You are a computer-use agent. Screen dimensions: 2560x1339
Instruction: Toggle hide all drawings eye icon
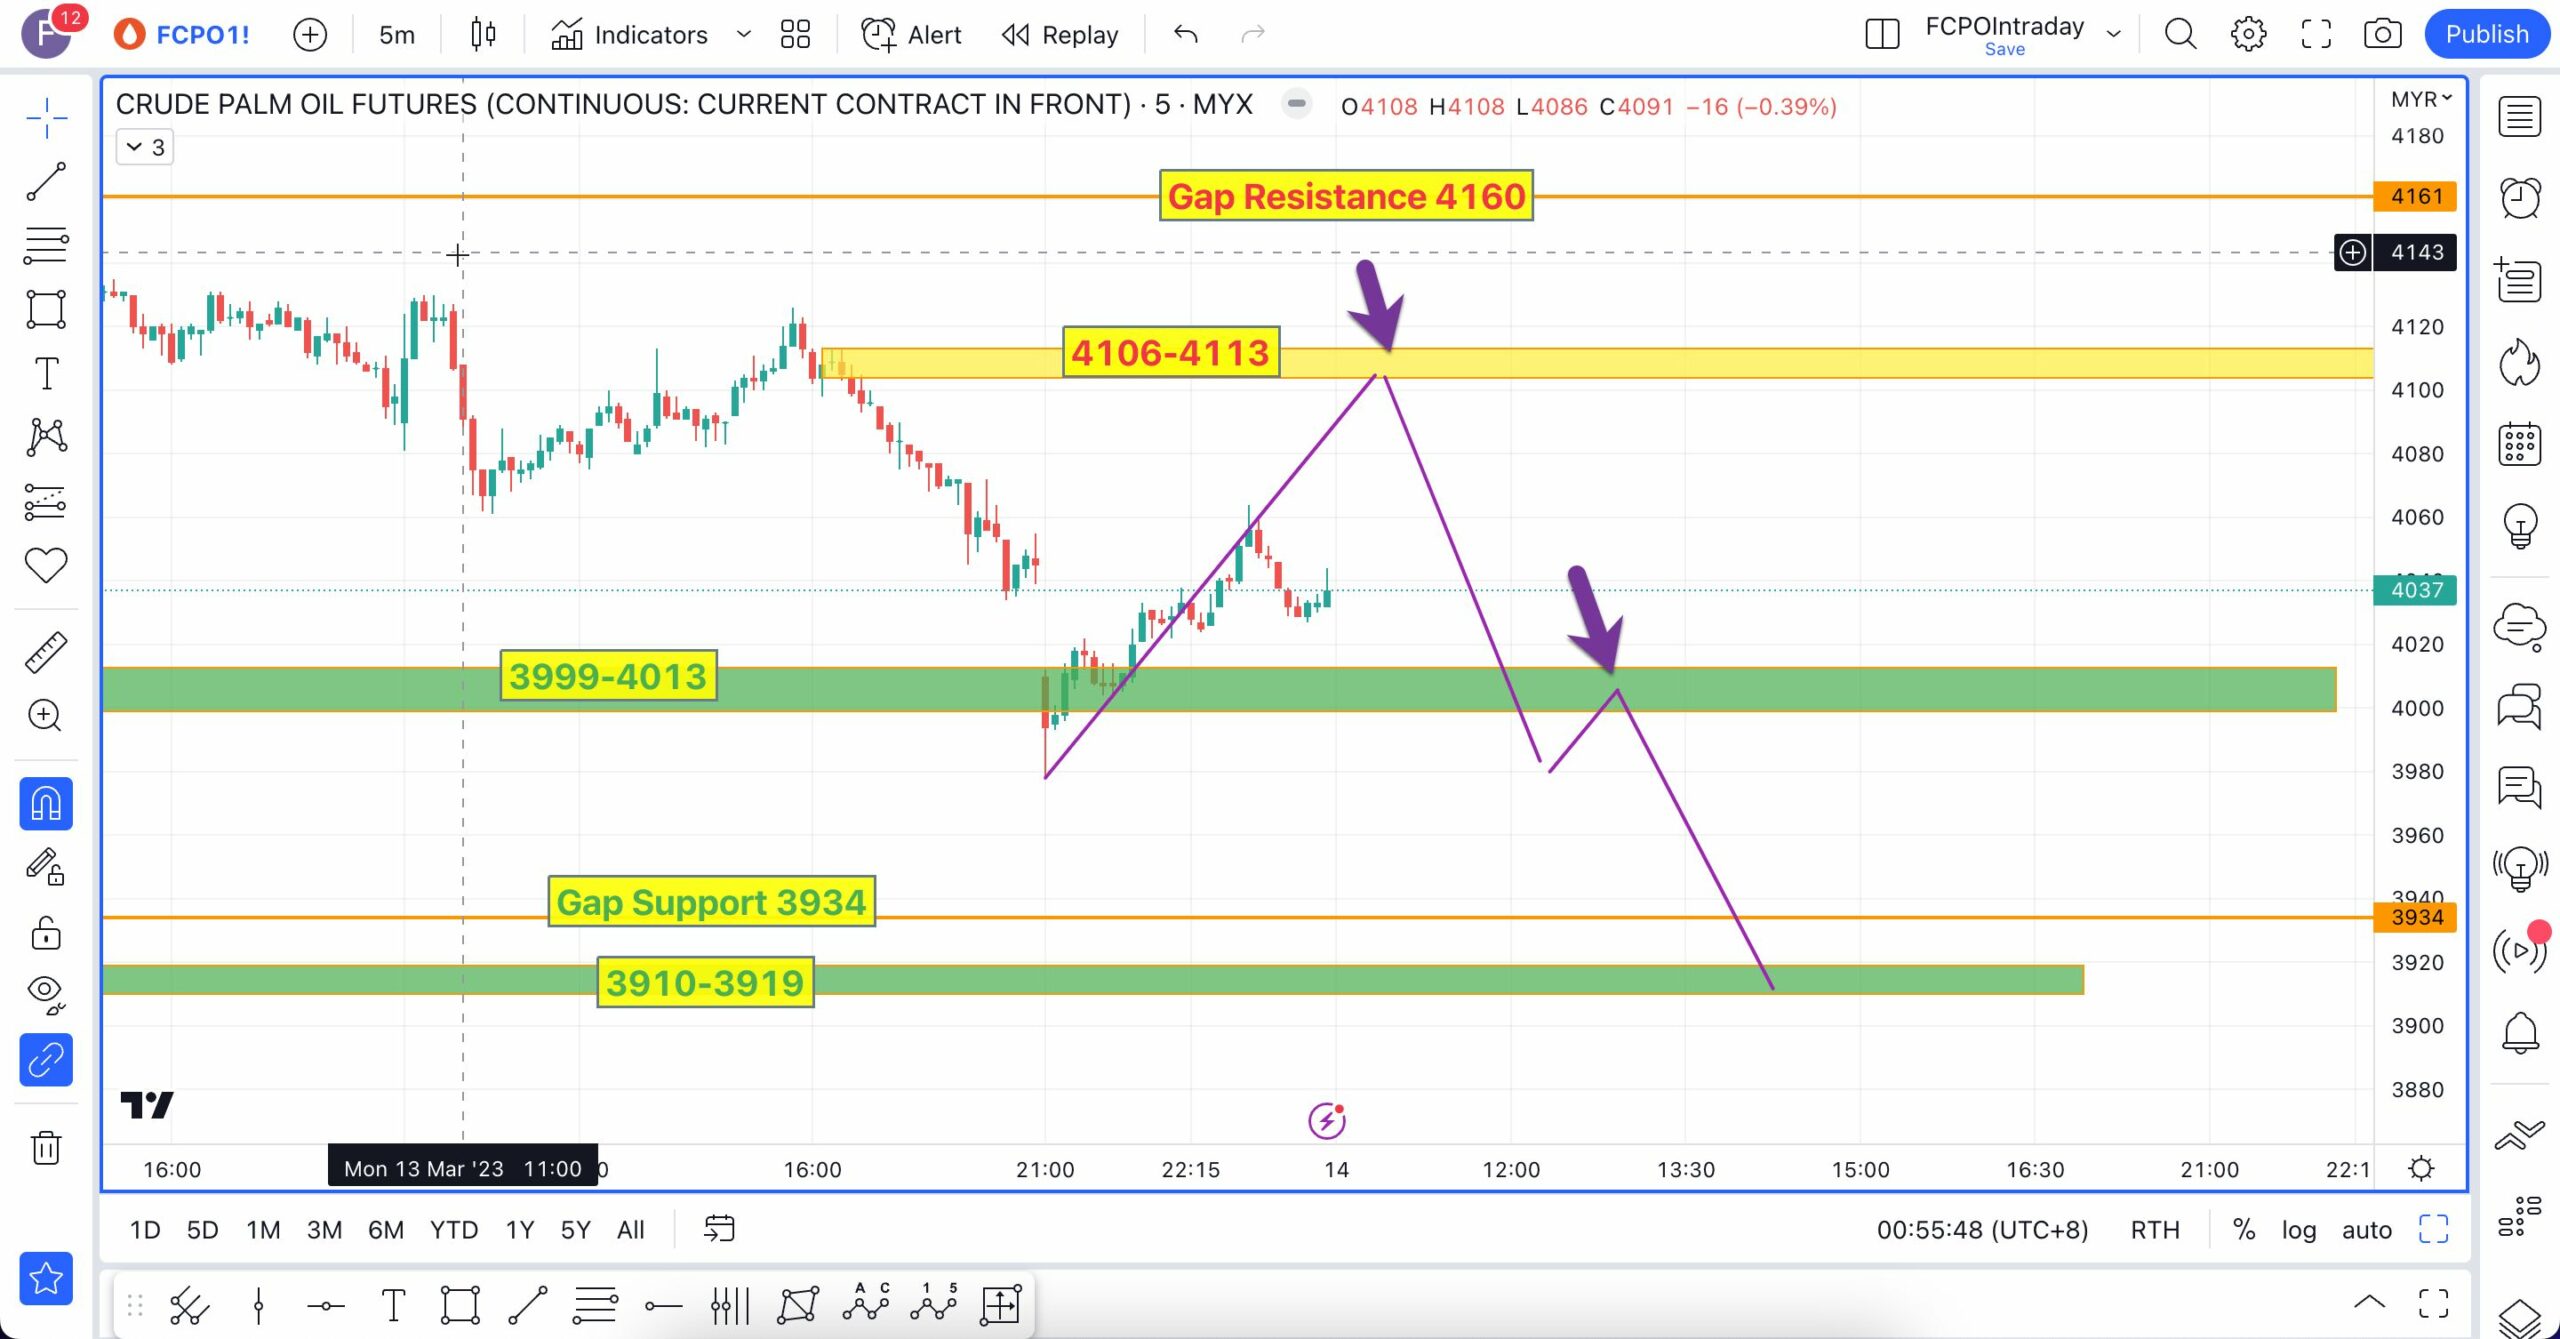tap(46, 993)
